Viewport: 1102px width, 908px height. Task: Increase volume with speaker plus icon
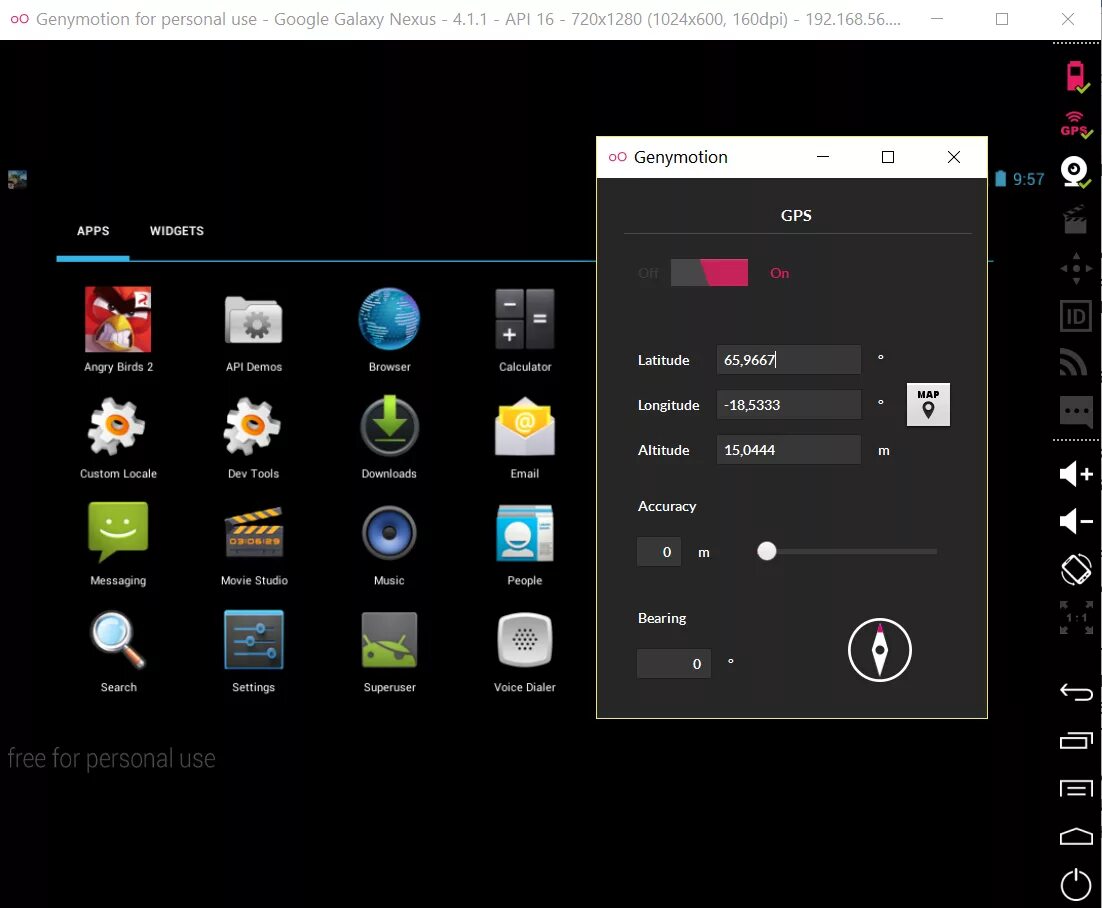tap(1076, 474)
